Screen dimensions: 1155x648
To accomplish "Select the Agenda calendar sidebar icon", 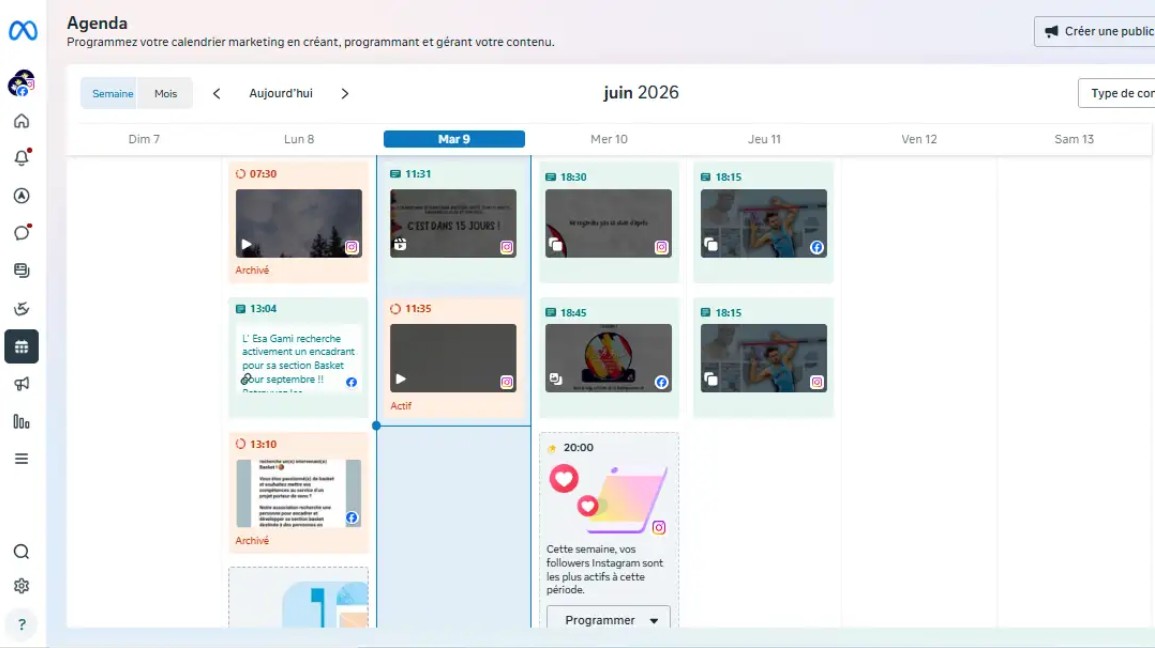I will click(21, 346).
